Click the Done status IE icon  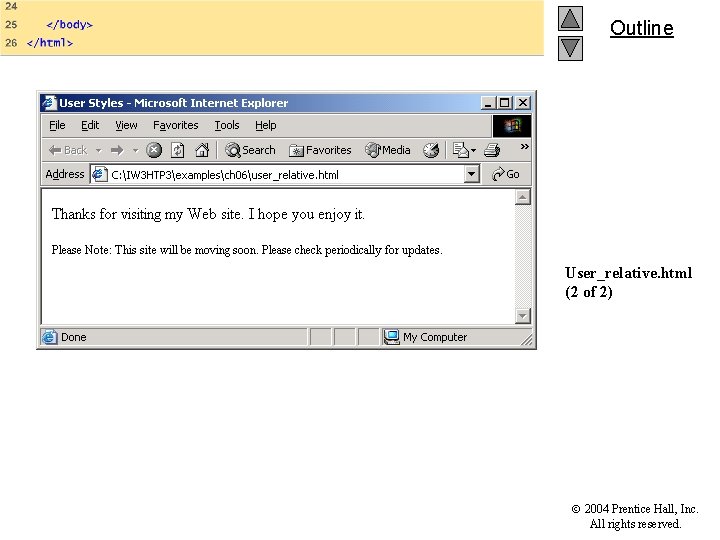click(49, 338)
